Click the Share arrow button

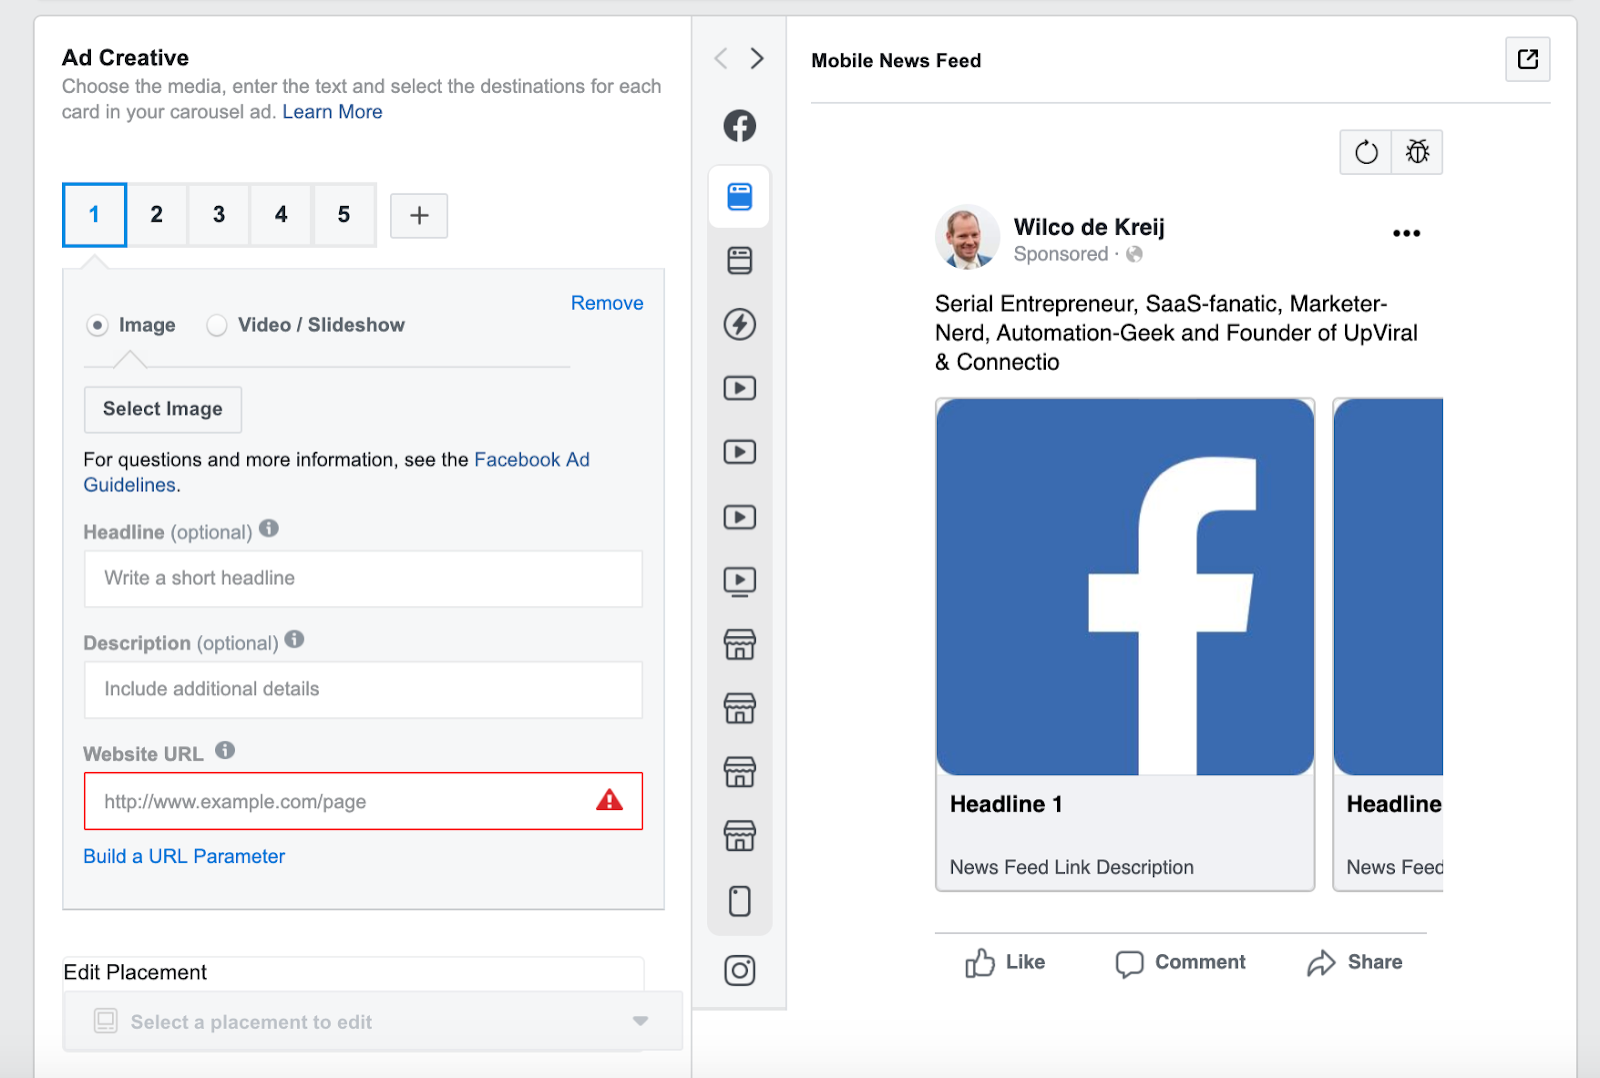point(1355,962)
